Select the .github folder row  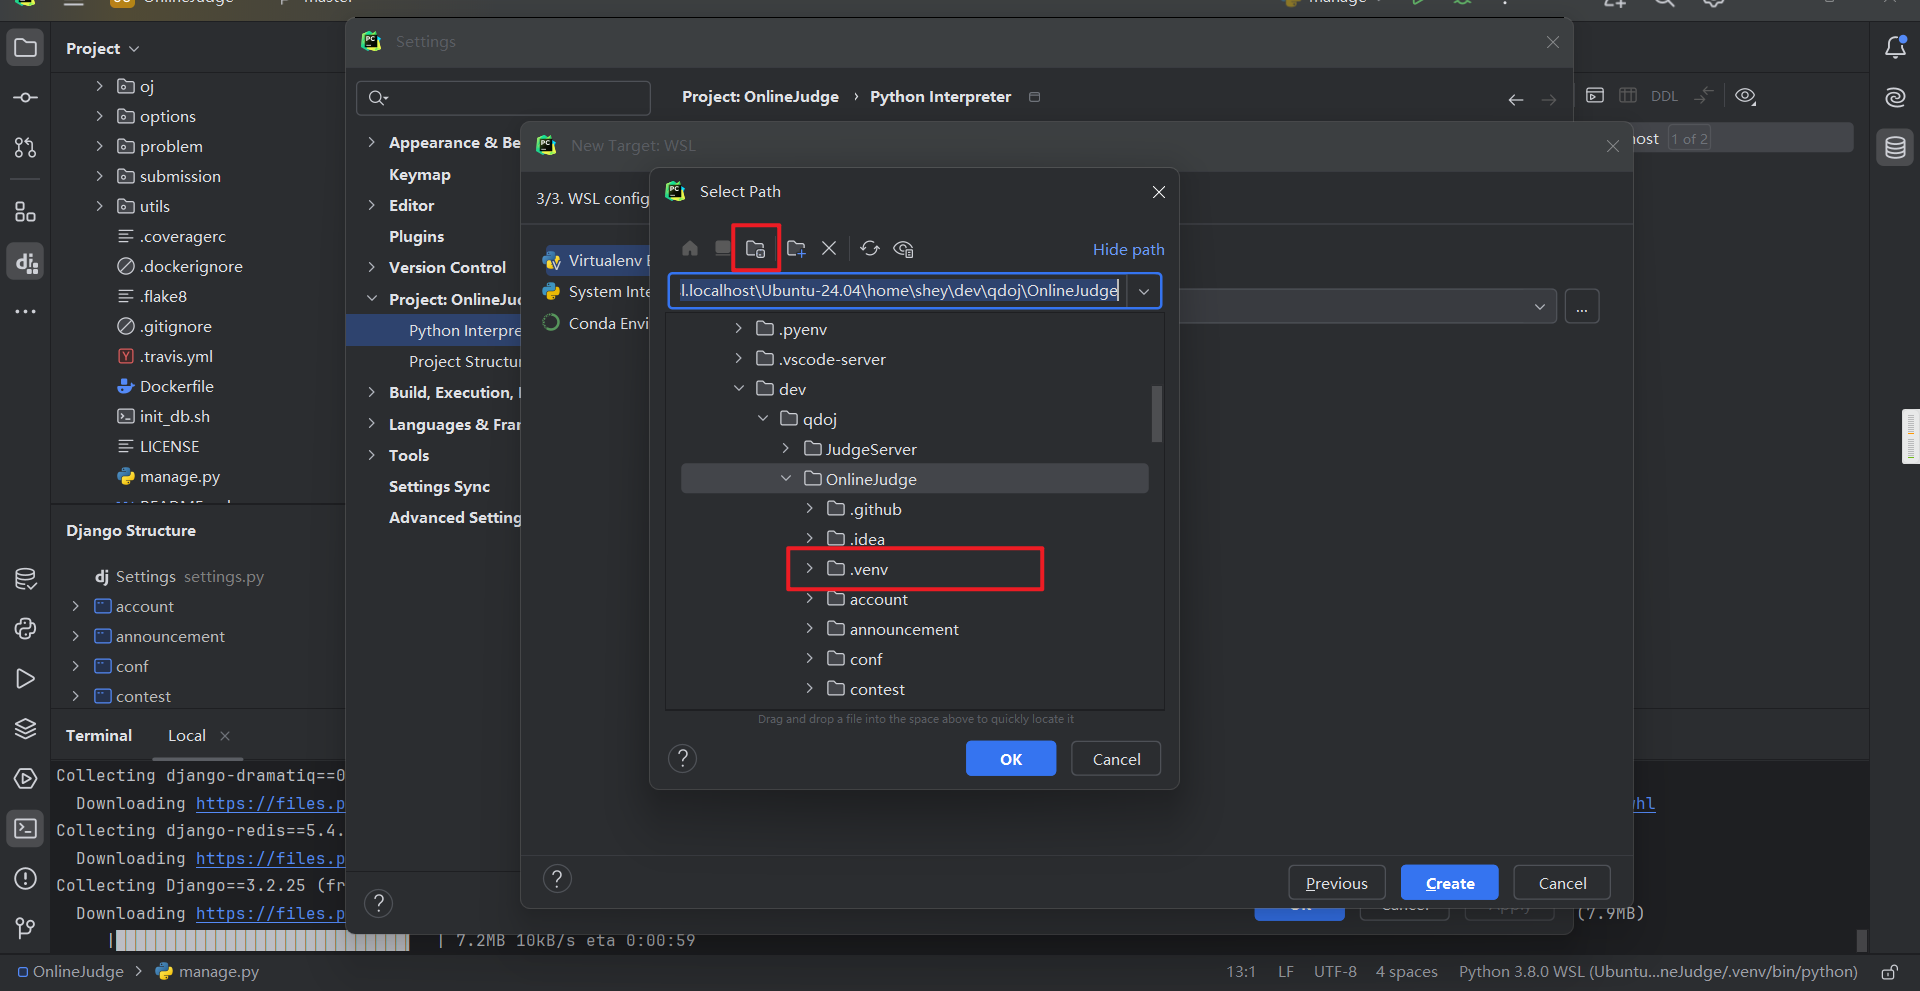coord(914,509)
